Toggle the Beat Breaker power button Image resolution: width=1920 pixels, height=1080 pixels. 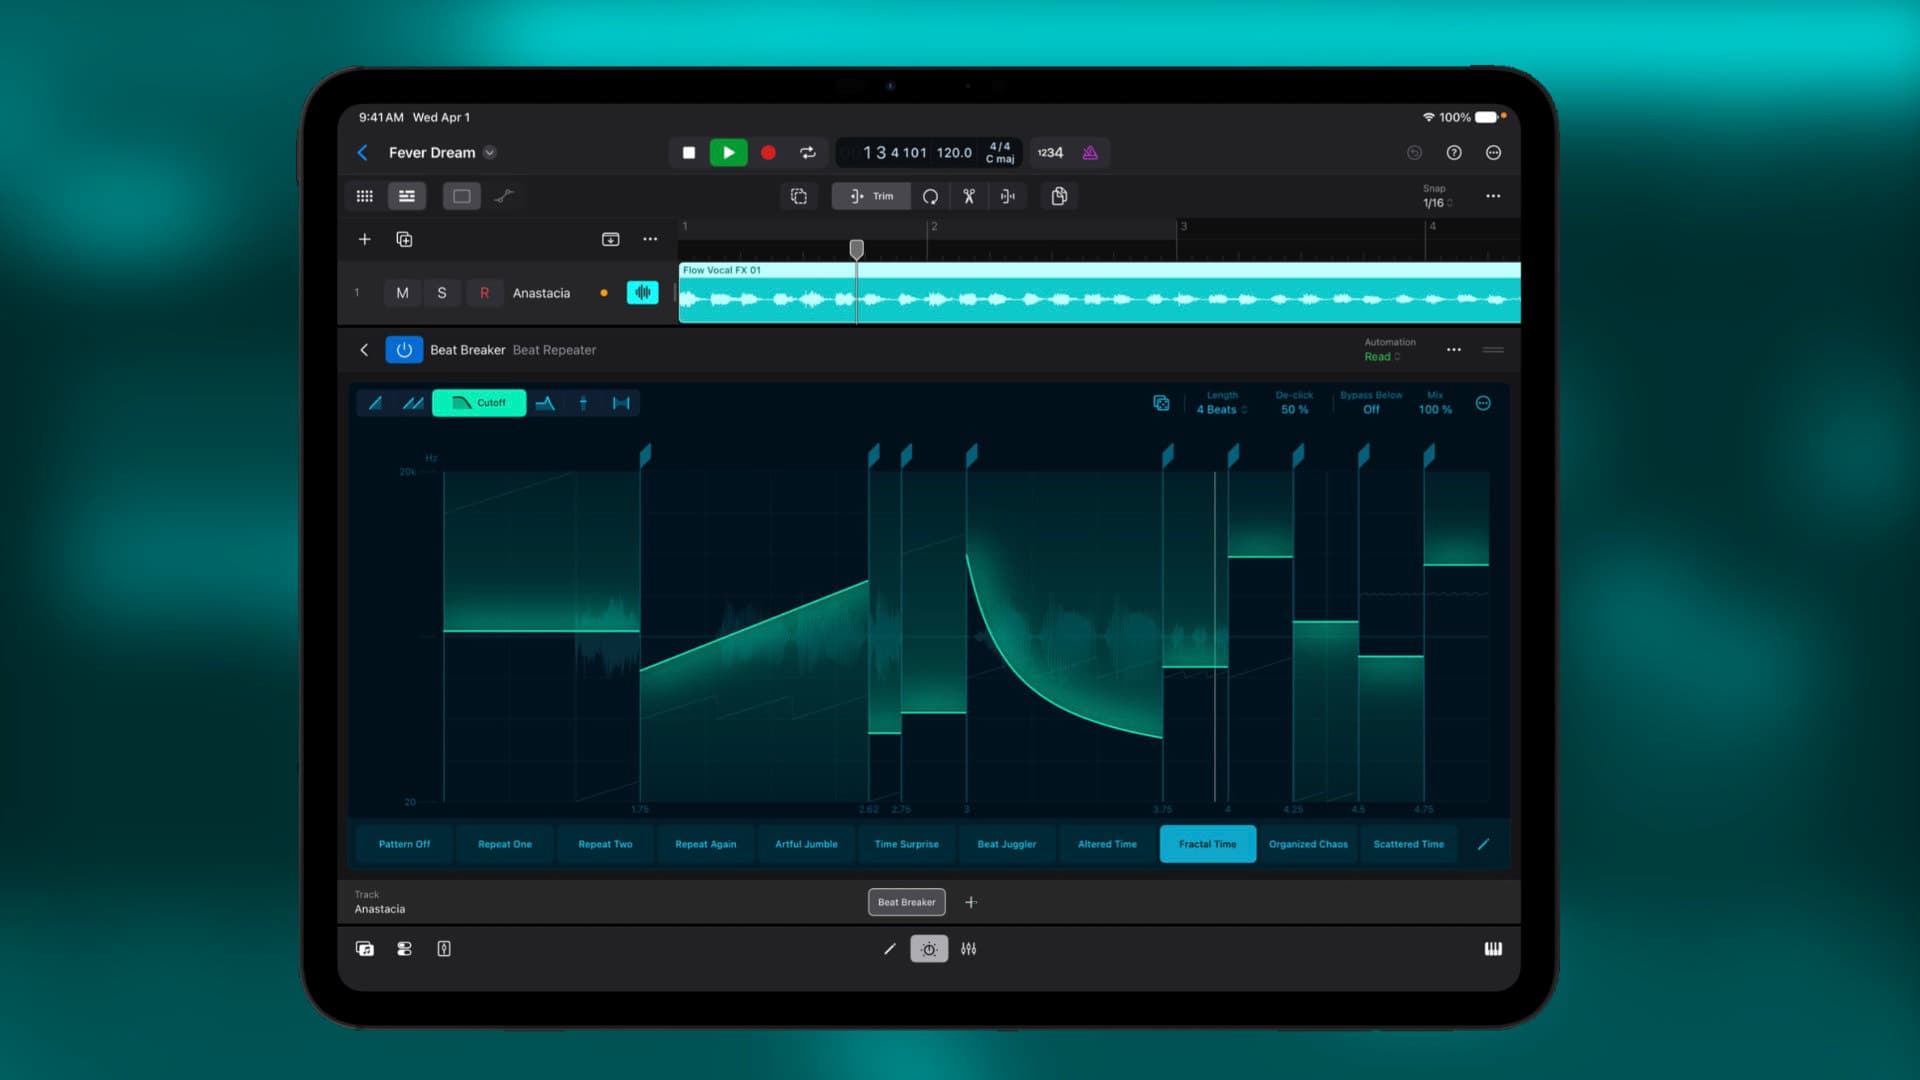404,350
